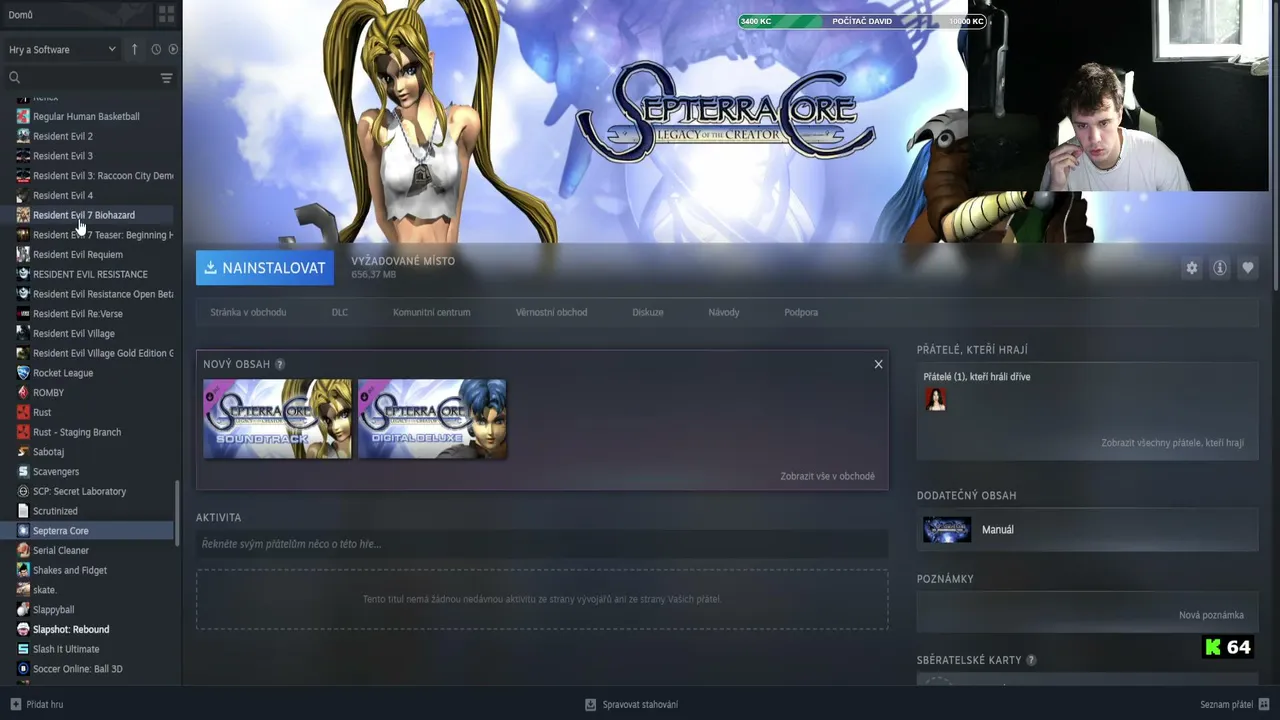The image size is (1280, 720).
Task: Select RESIDENT EVIL RESISTANCE in list
Action: (90, 274)
